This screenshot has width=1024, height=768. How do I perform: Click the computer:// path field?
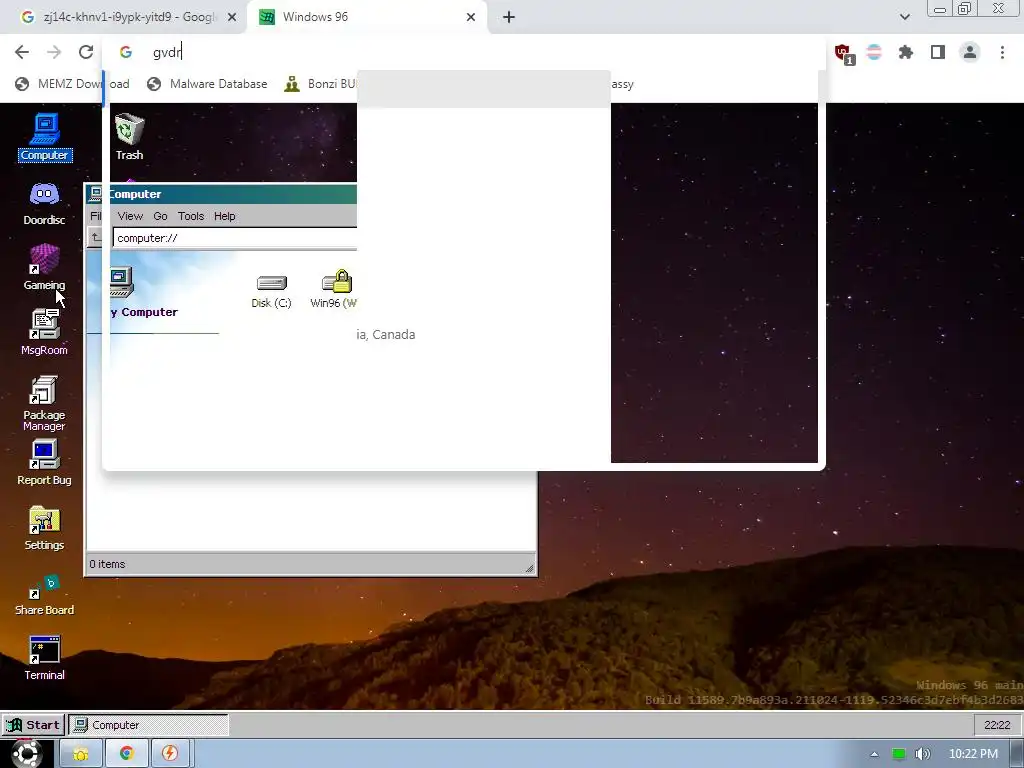[x=235, y=238]
